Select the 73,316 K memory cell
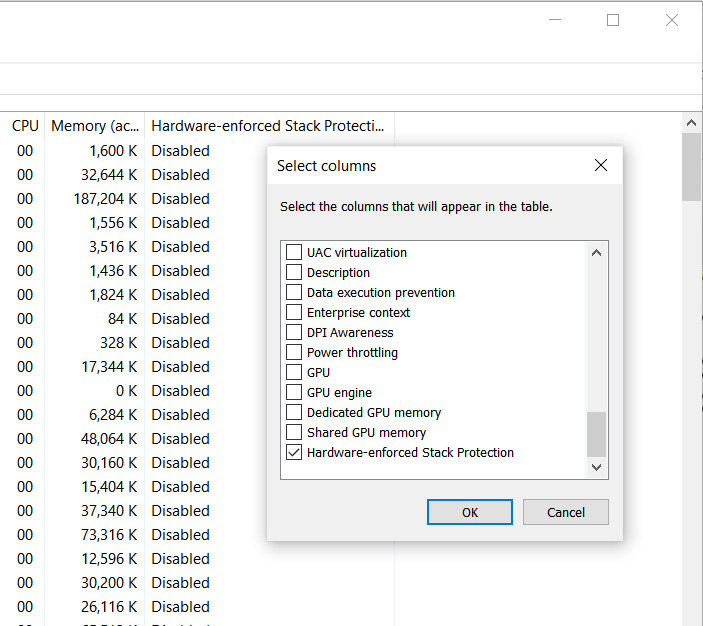703x626 pixels. (109, 535)
